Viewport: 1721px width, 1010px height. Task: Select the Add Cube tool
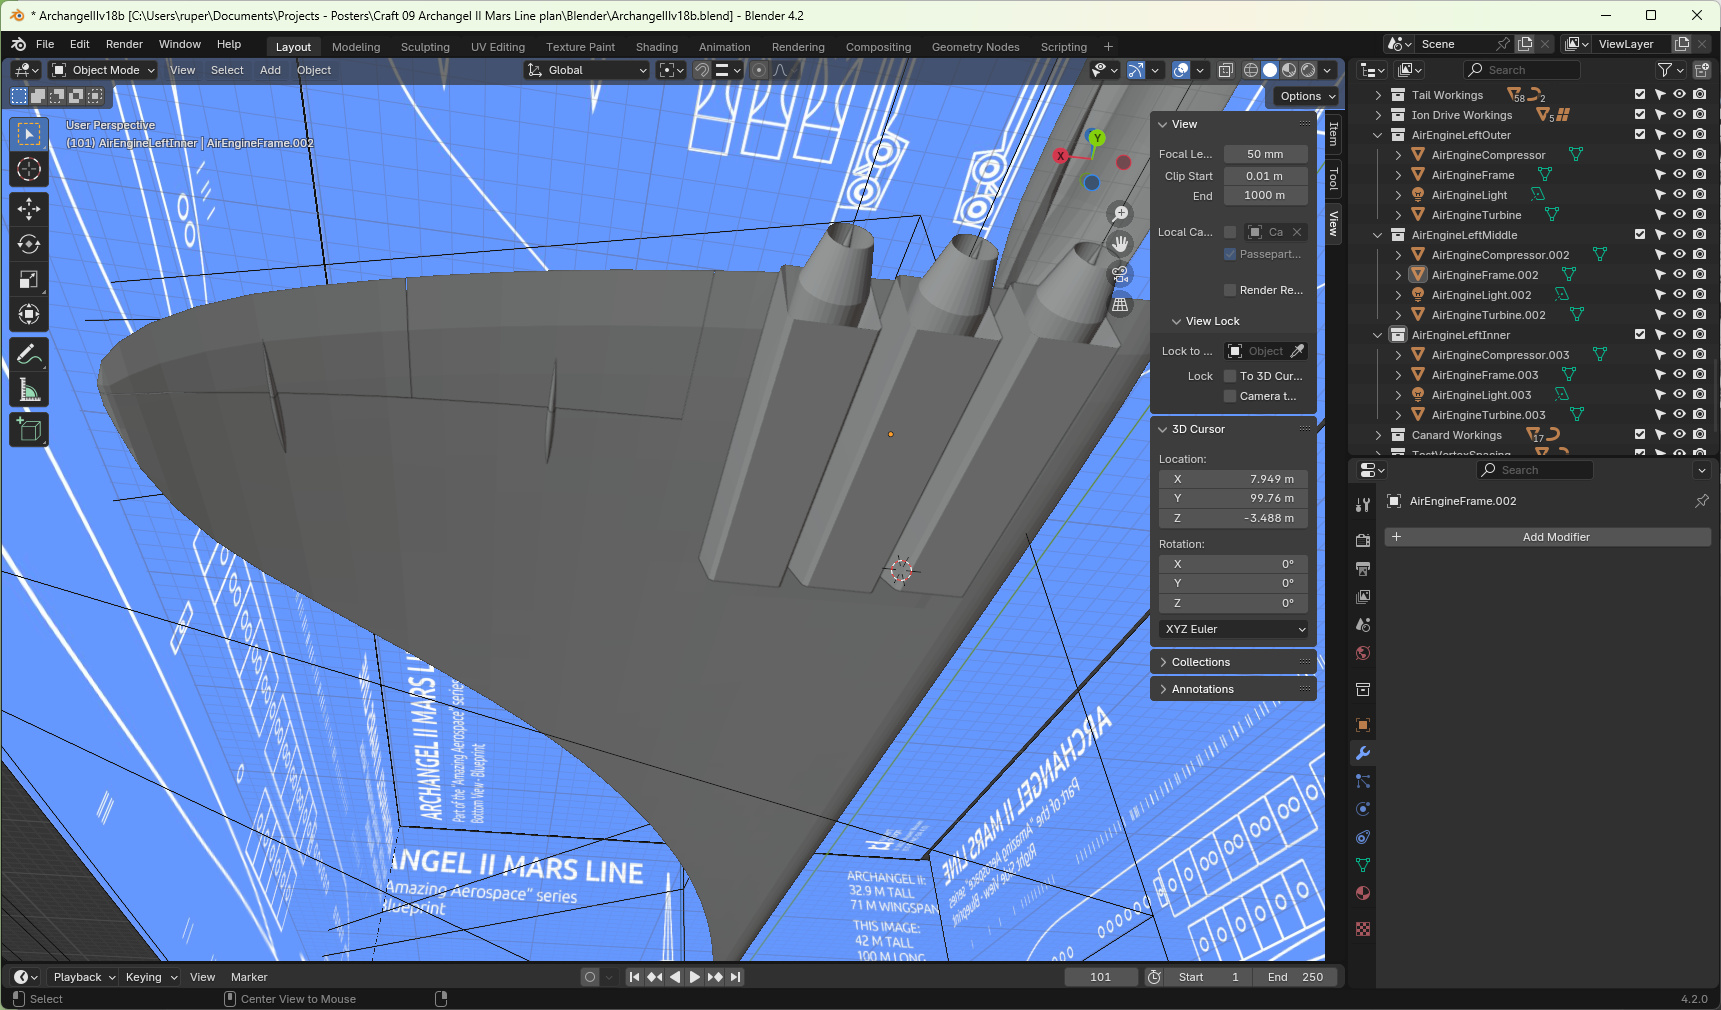point(29,430)
